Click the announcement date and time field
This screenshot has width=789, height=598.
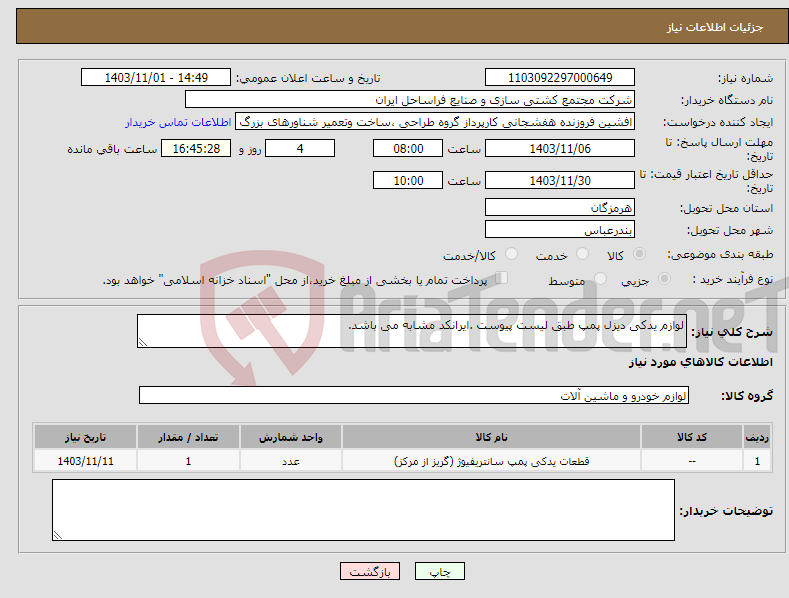[156, 78]
